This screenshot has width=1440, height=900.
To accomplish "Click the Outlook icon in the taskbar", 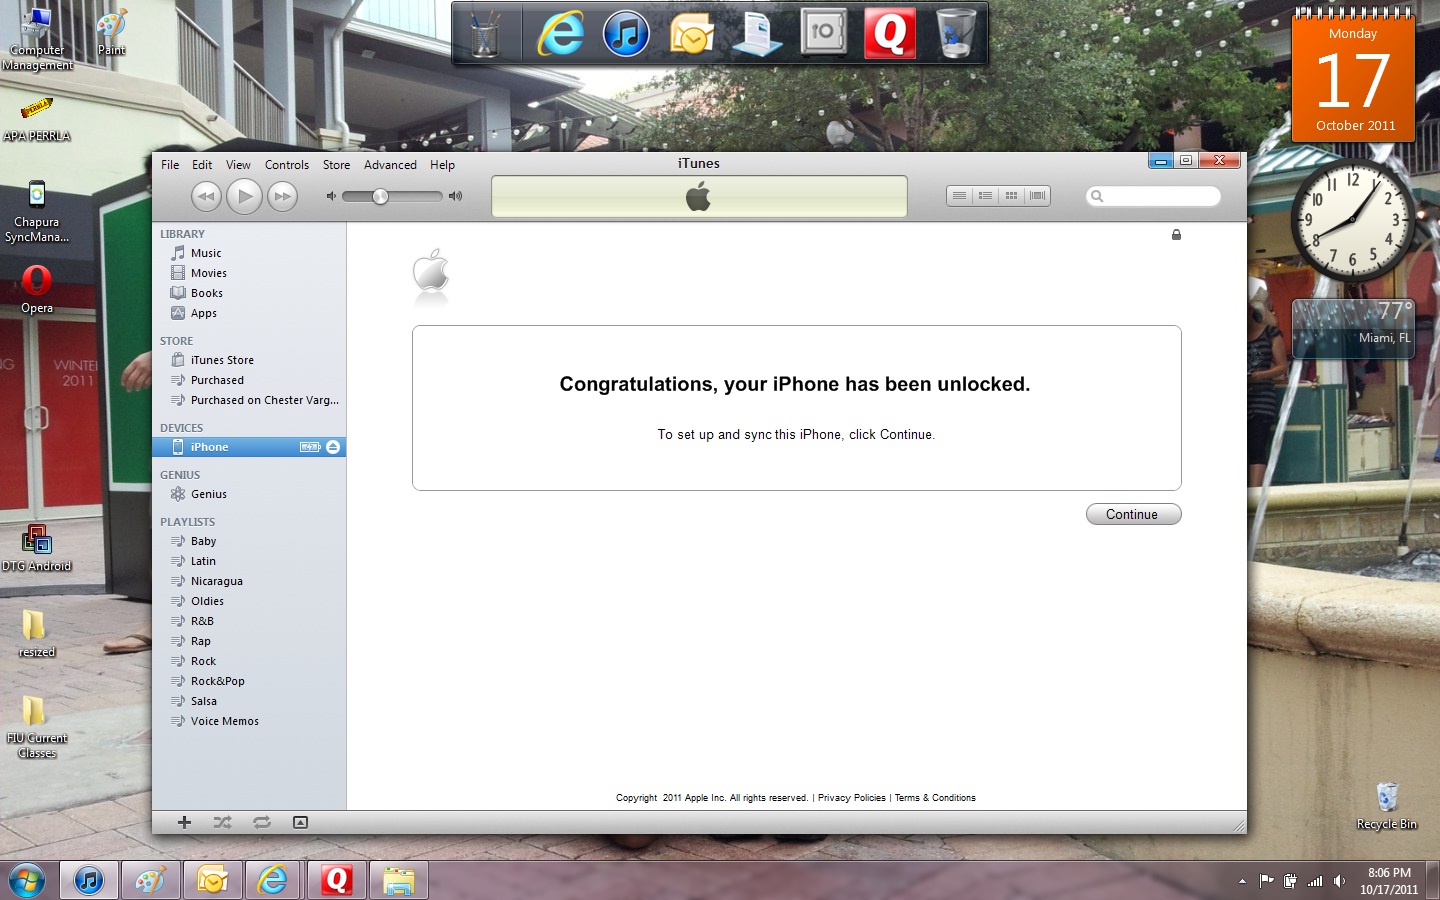I will [x=212, y=880].
